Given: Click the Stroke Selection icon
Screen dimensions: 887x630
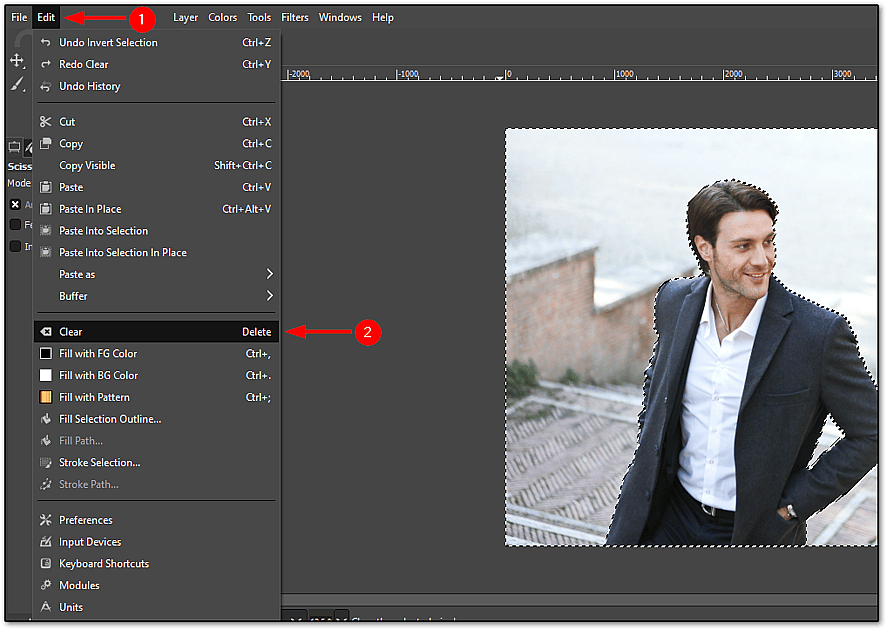Looking at the screenshot, I should (x=46, y=463).
